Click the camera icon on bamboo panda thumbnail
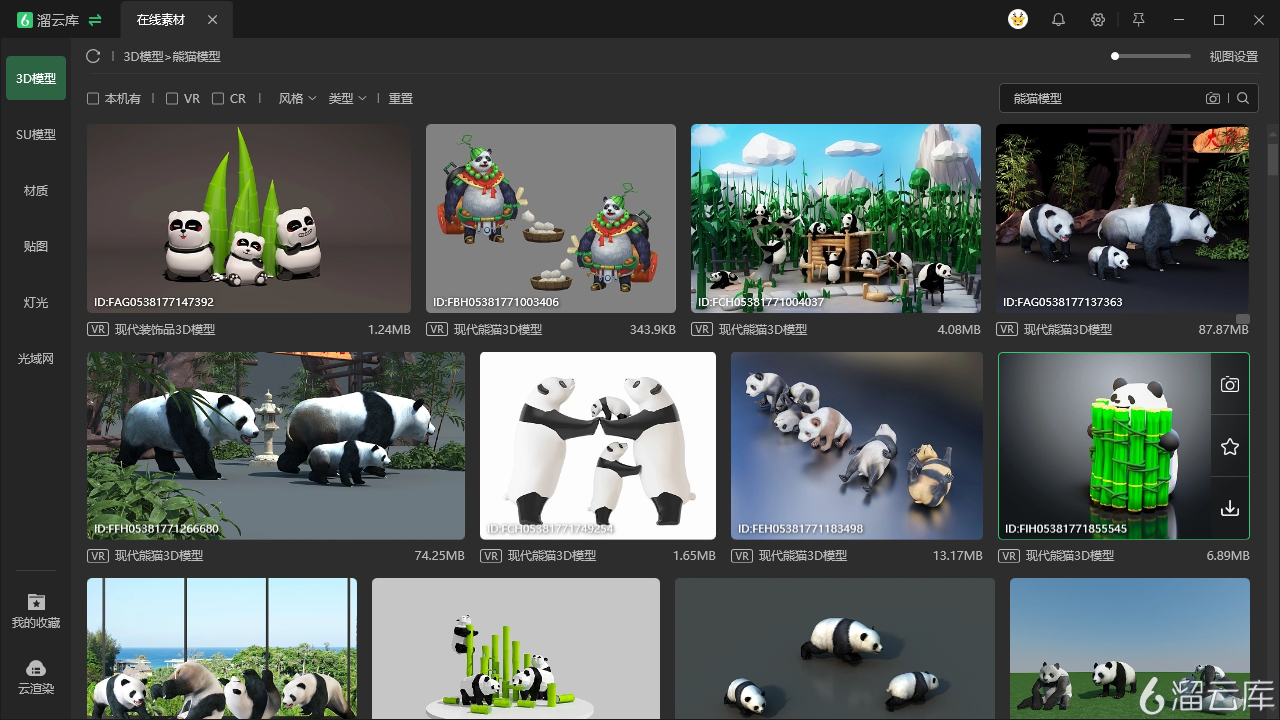This screenshot has width=1280, height=720. 1230,385
